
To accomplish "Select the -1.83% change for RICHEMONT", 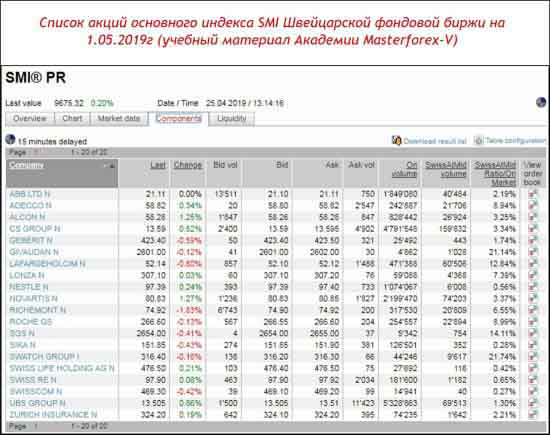I will [x=189, y=310].
